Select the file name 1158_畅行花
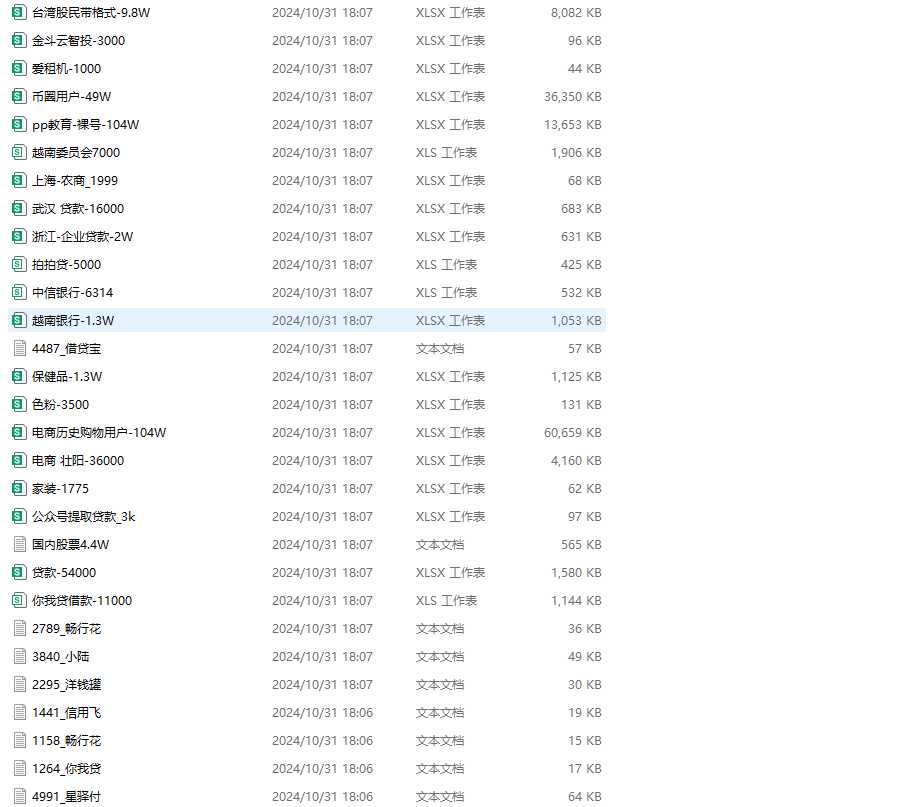This screenshot has width=912, height=807. coord(66,740)
